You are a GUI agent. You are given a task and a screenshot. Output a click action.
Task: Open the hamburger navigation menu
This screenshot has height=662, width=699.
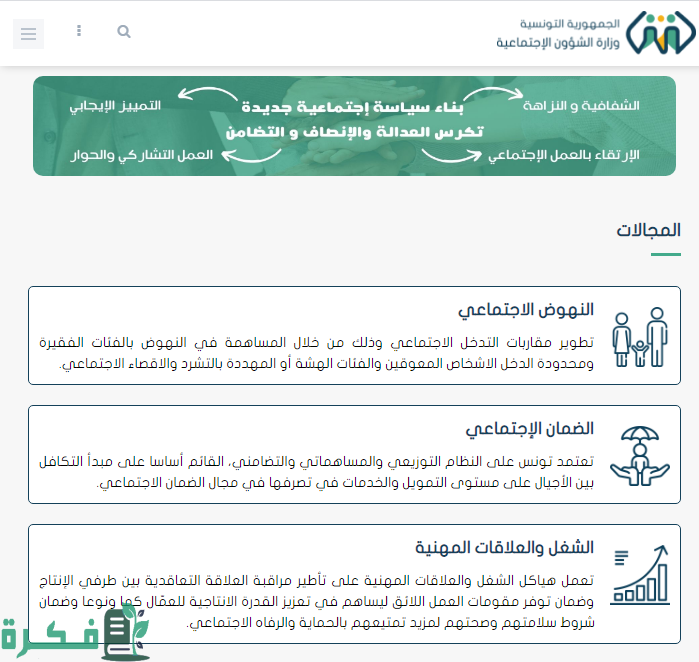point(28,34)
